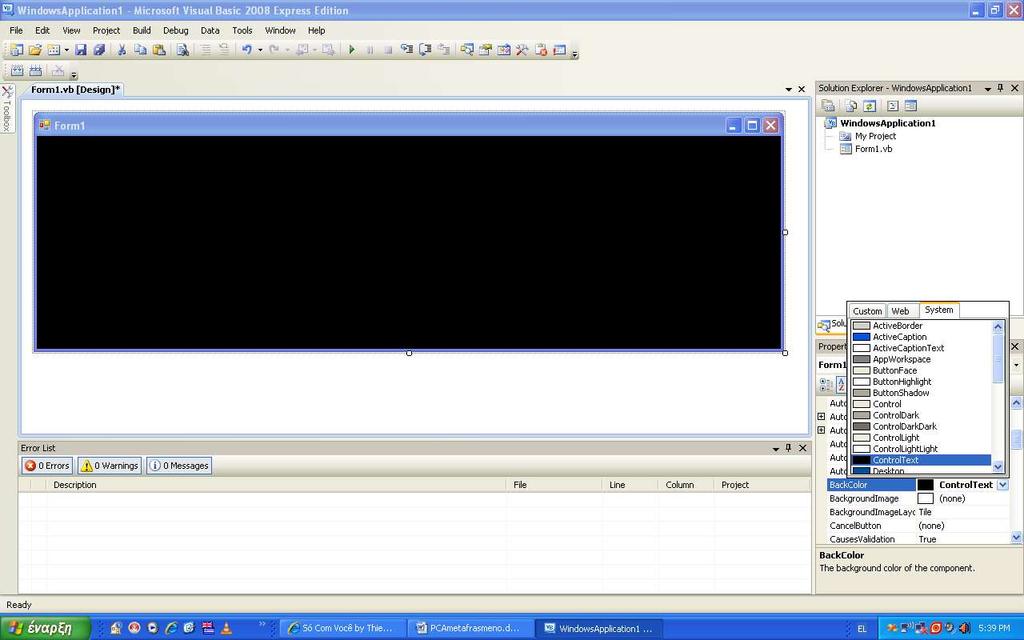
Task: Open the File menu
Action: (16, 30)
